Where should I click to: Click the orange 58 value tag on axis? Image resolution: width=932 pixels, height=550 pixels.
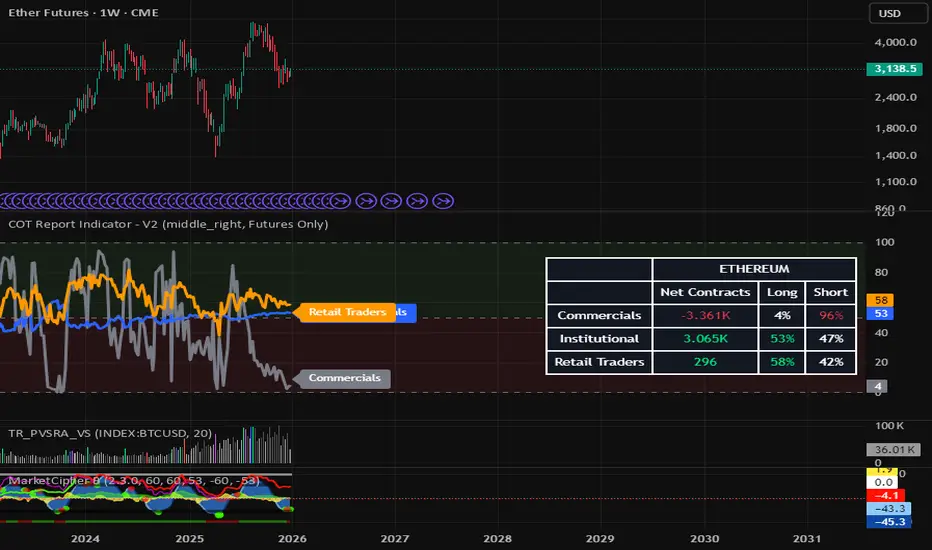point(881,300)
